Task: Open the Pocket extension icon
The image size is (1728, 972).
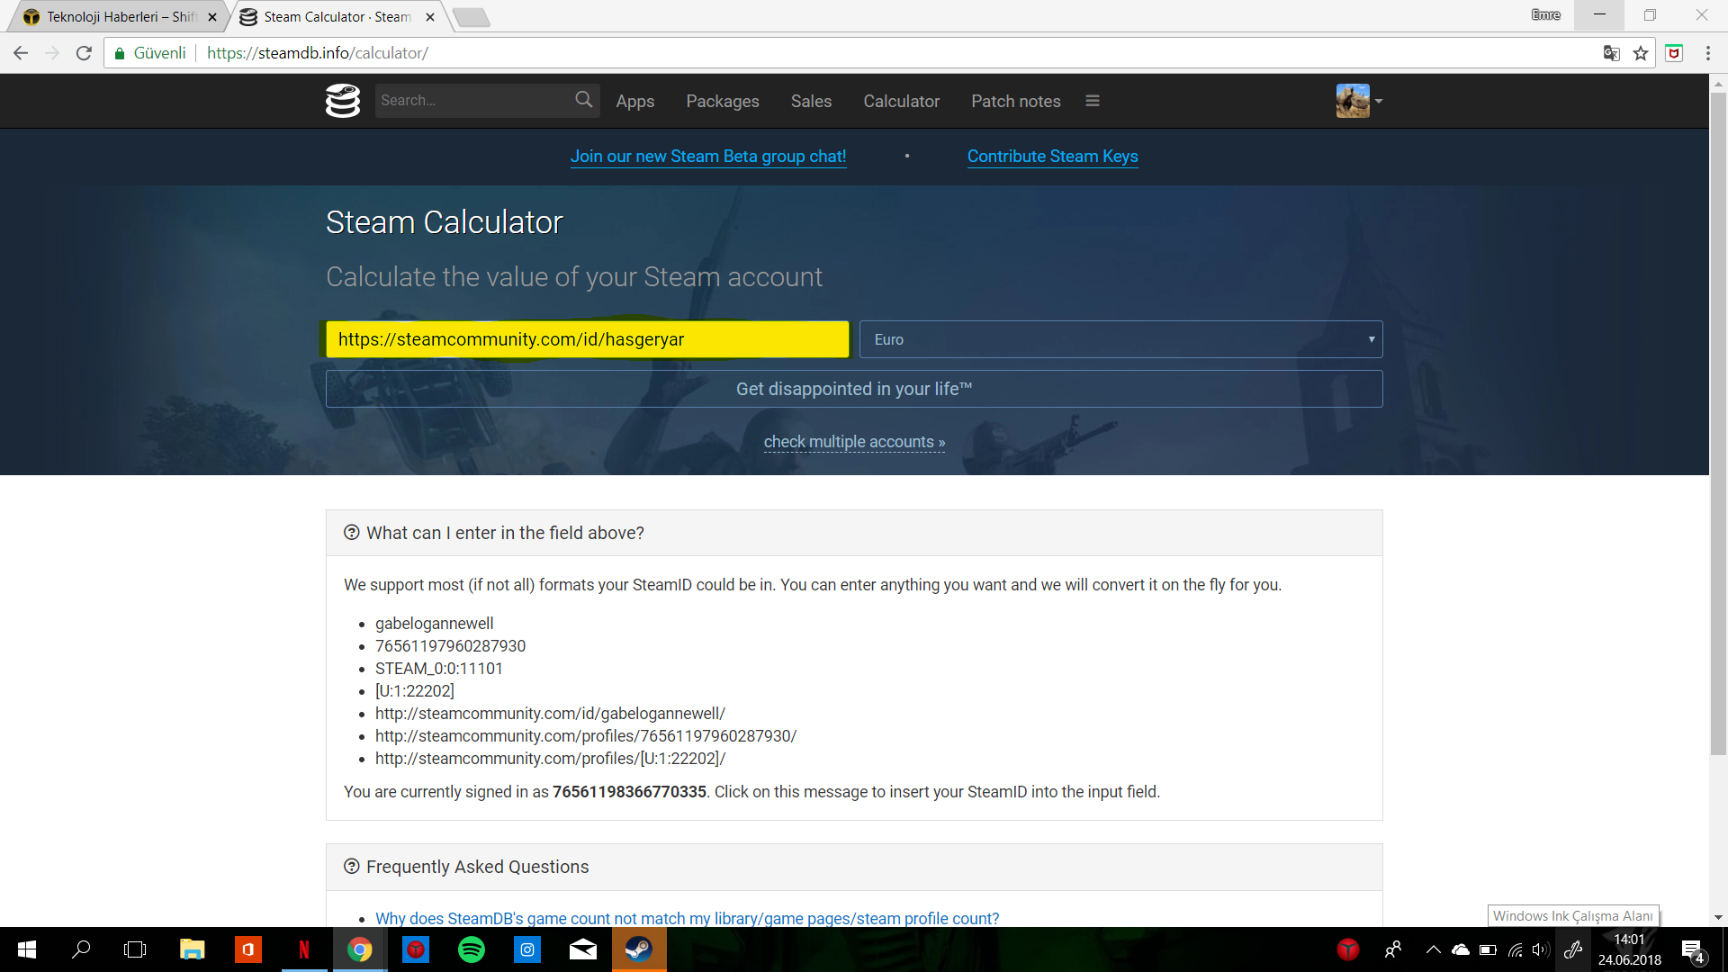Action: (x=1674, y=53)
